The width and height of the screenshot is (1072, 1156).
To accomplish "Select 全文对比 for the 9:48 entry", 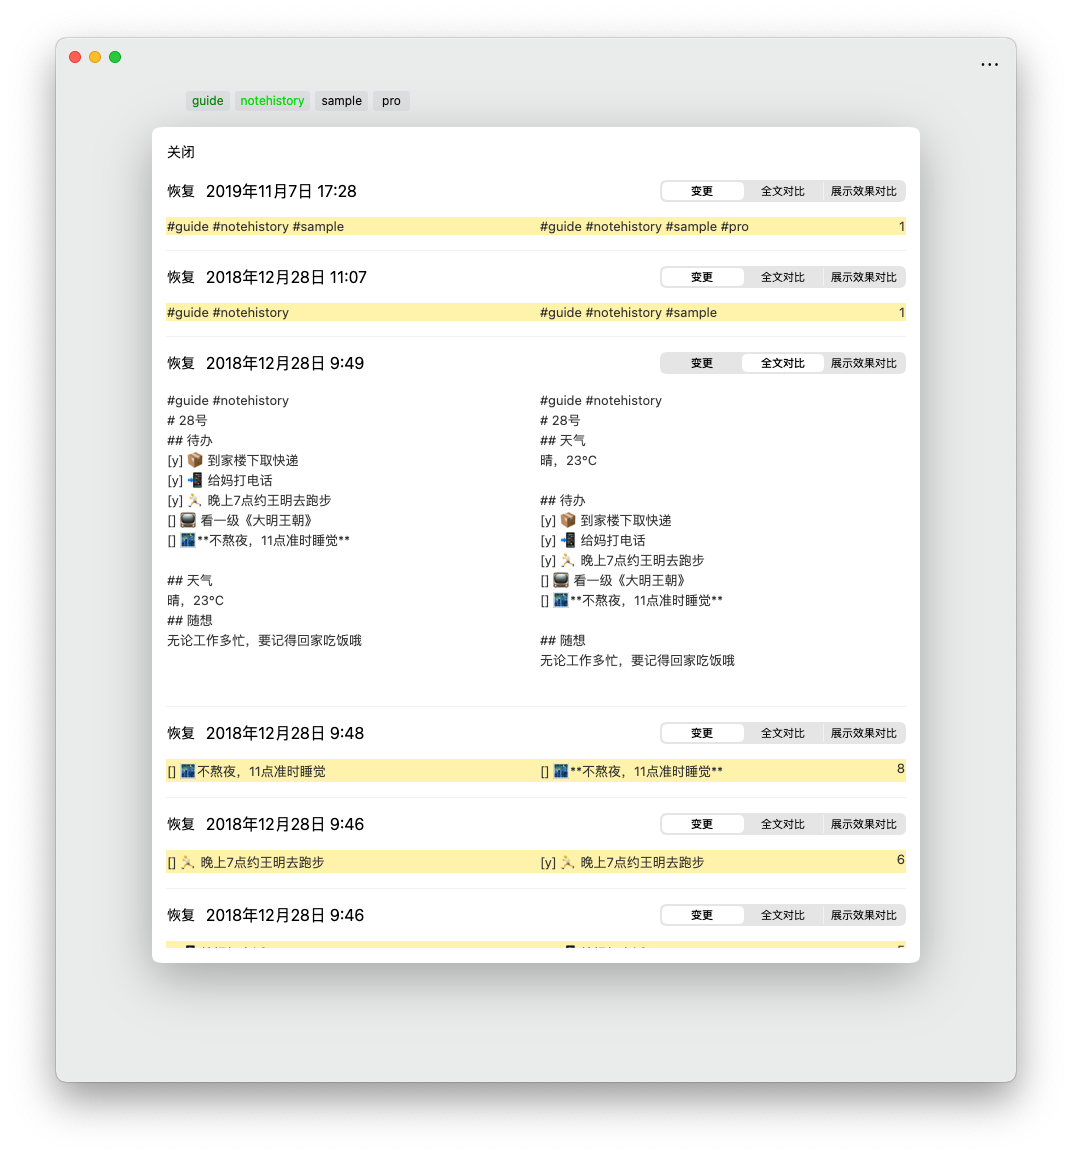I will click(782, 733).
